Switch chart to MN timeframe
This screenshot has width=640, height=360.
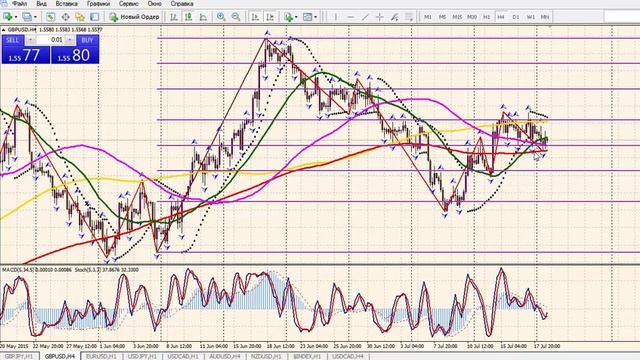[544, 17]
